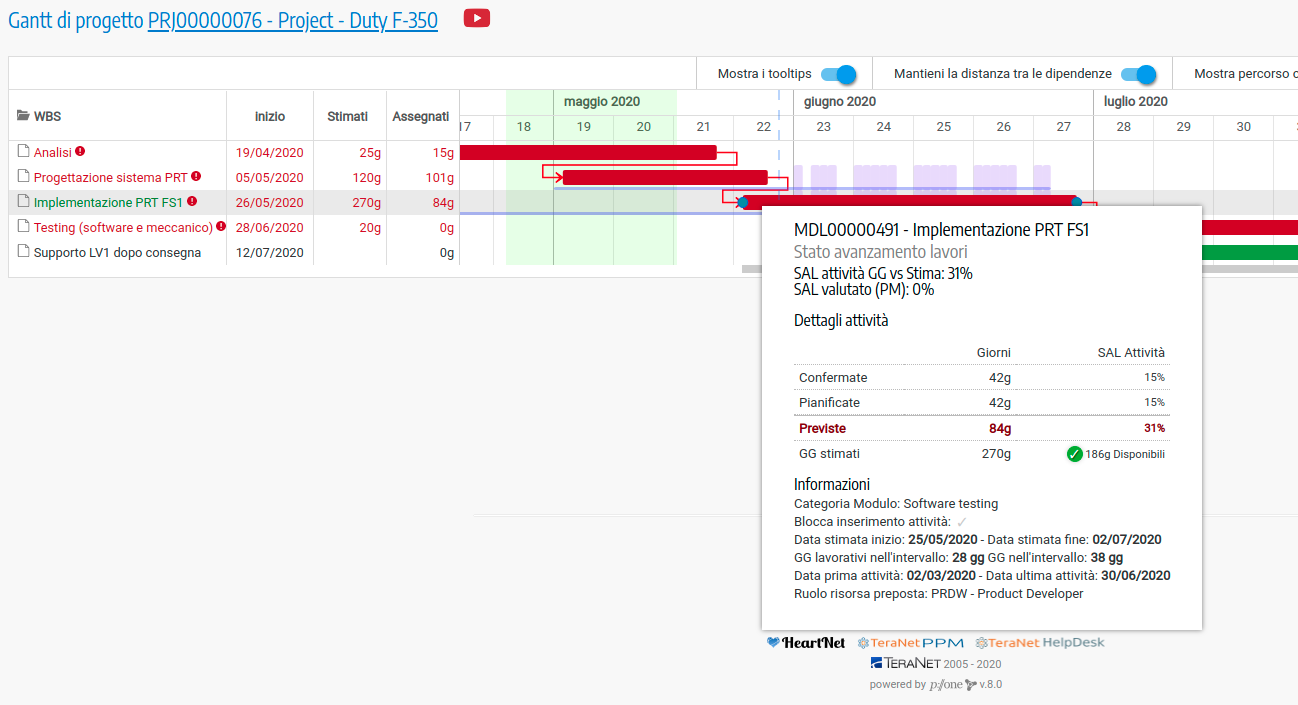1298x705 pixels.
Task: Open Testing (software e meccanico) task
Action: tap(123, 228)
